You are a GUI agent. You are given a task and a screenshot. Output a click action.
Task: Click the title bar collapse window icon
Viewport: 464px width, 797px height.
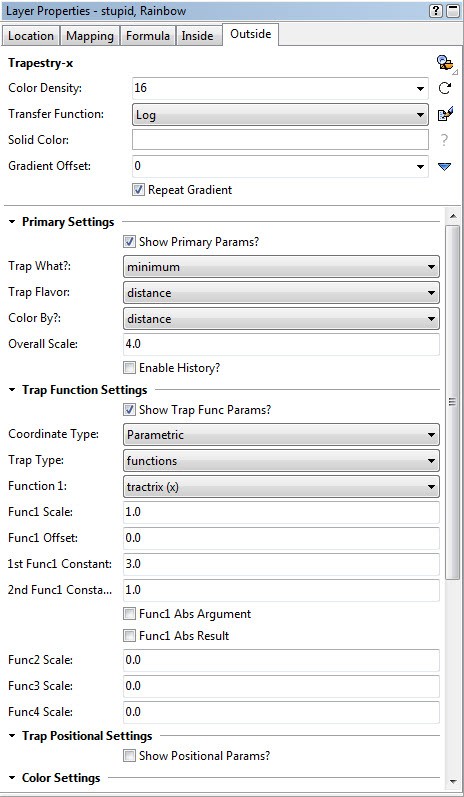click(453, 11)
